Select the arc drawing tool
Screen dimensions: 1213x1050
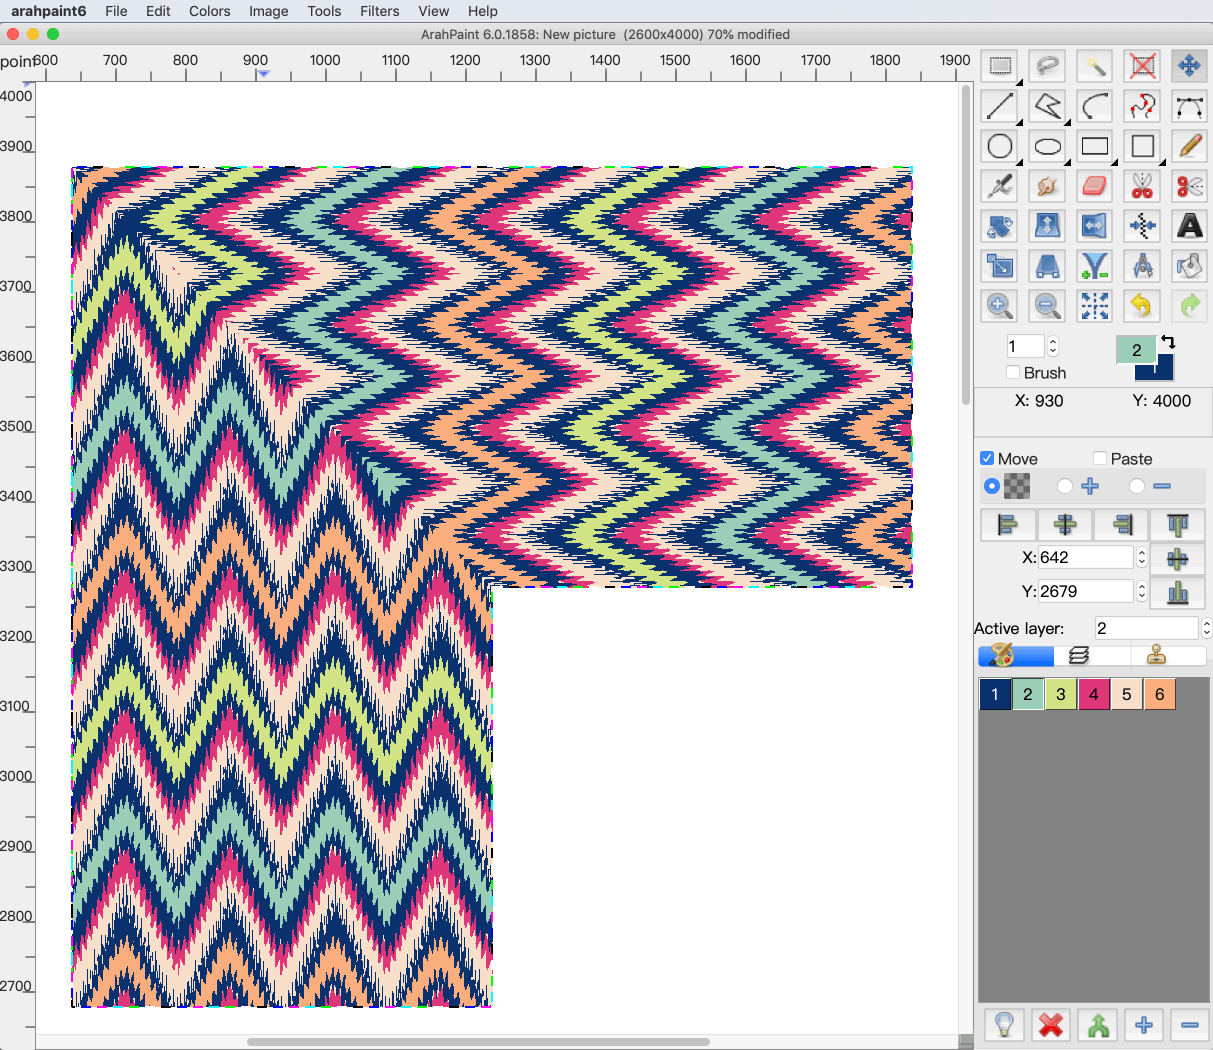pyautogui.click(x=1095, y=106)
